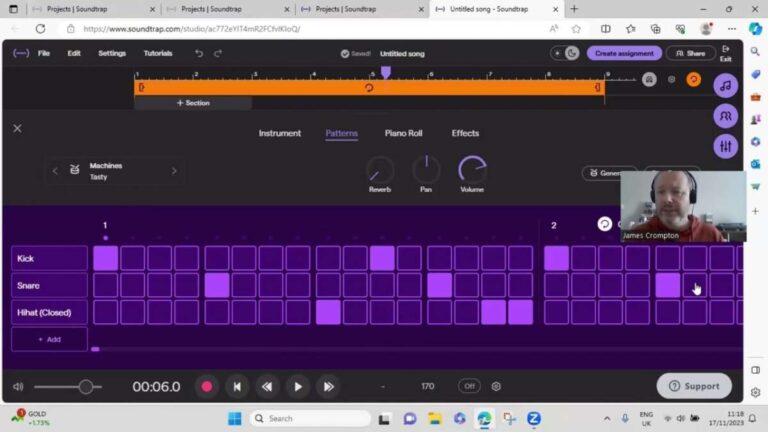Screen dimensions: 768x432
Task: Toggle the last Hihat step in bar 1
Action: [520, 312]
